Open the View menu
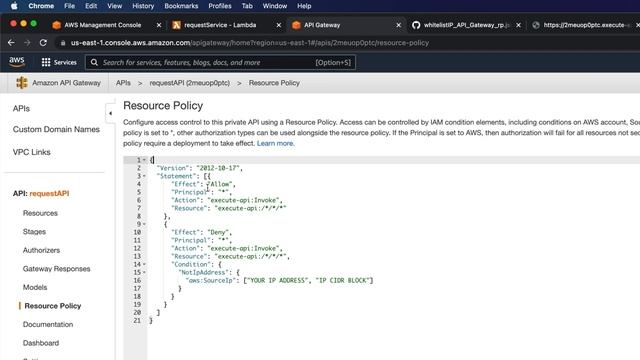 115,6
